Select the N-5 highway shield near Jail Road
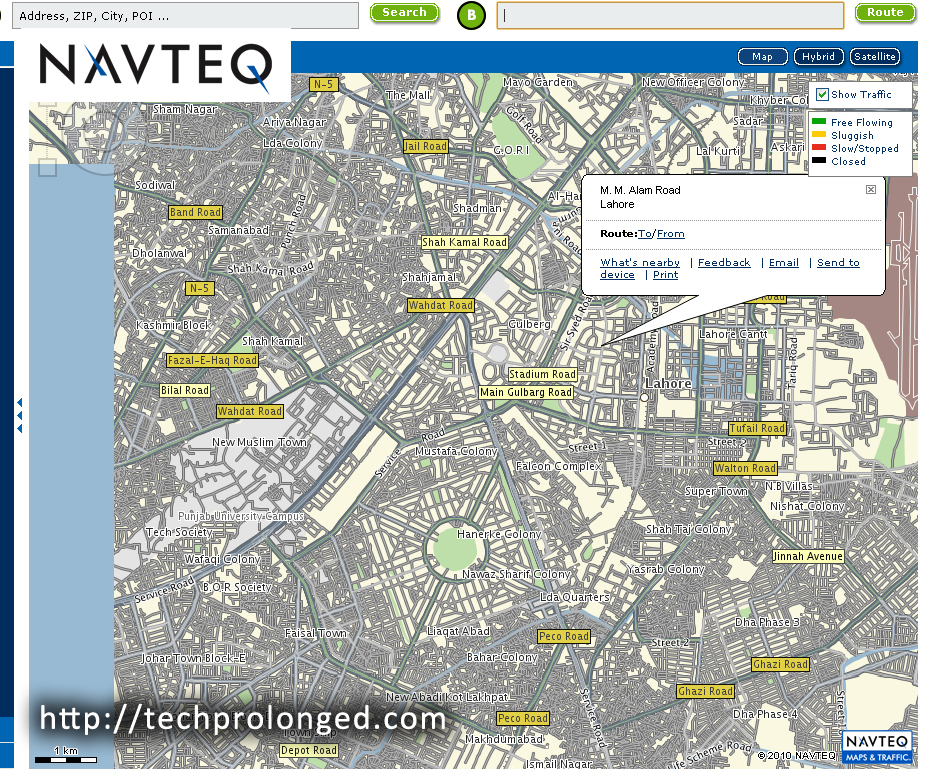Image resolution: width=929 pixels, height=777 pixels. [323, 84]
